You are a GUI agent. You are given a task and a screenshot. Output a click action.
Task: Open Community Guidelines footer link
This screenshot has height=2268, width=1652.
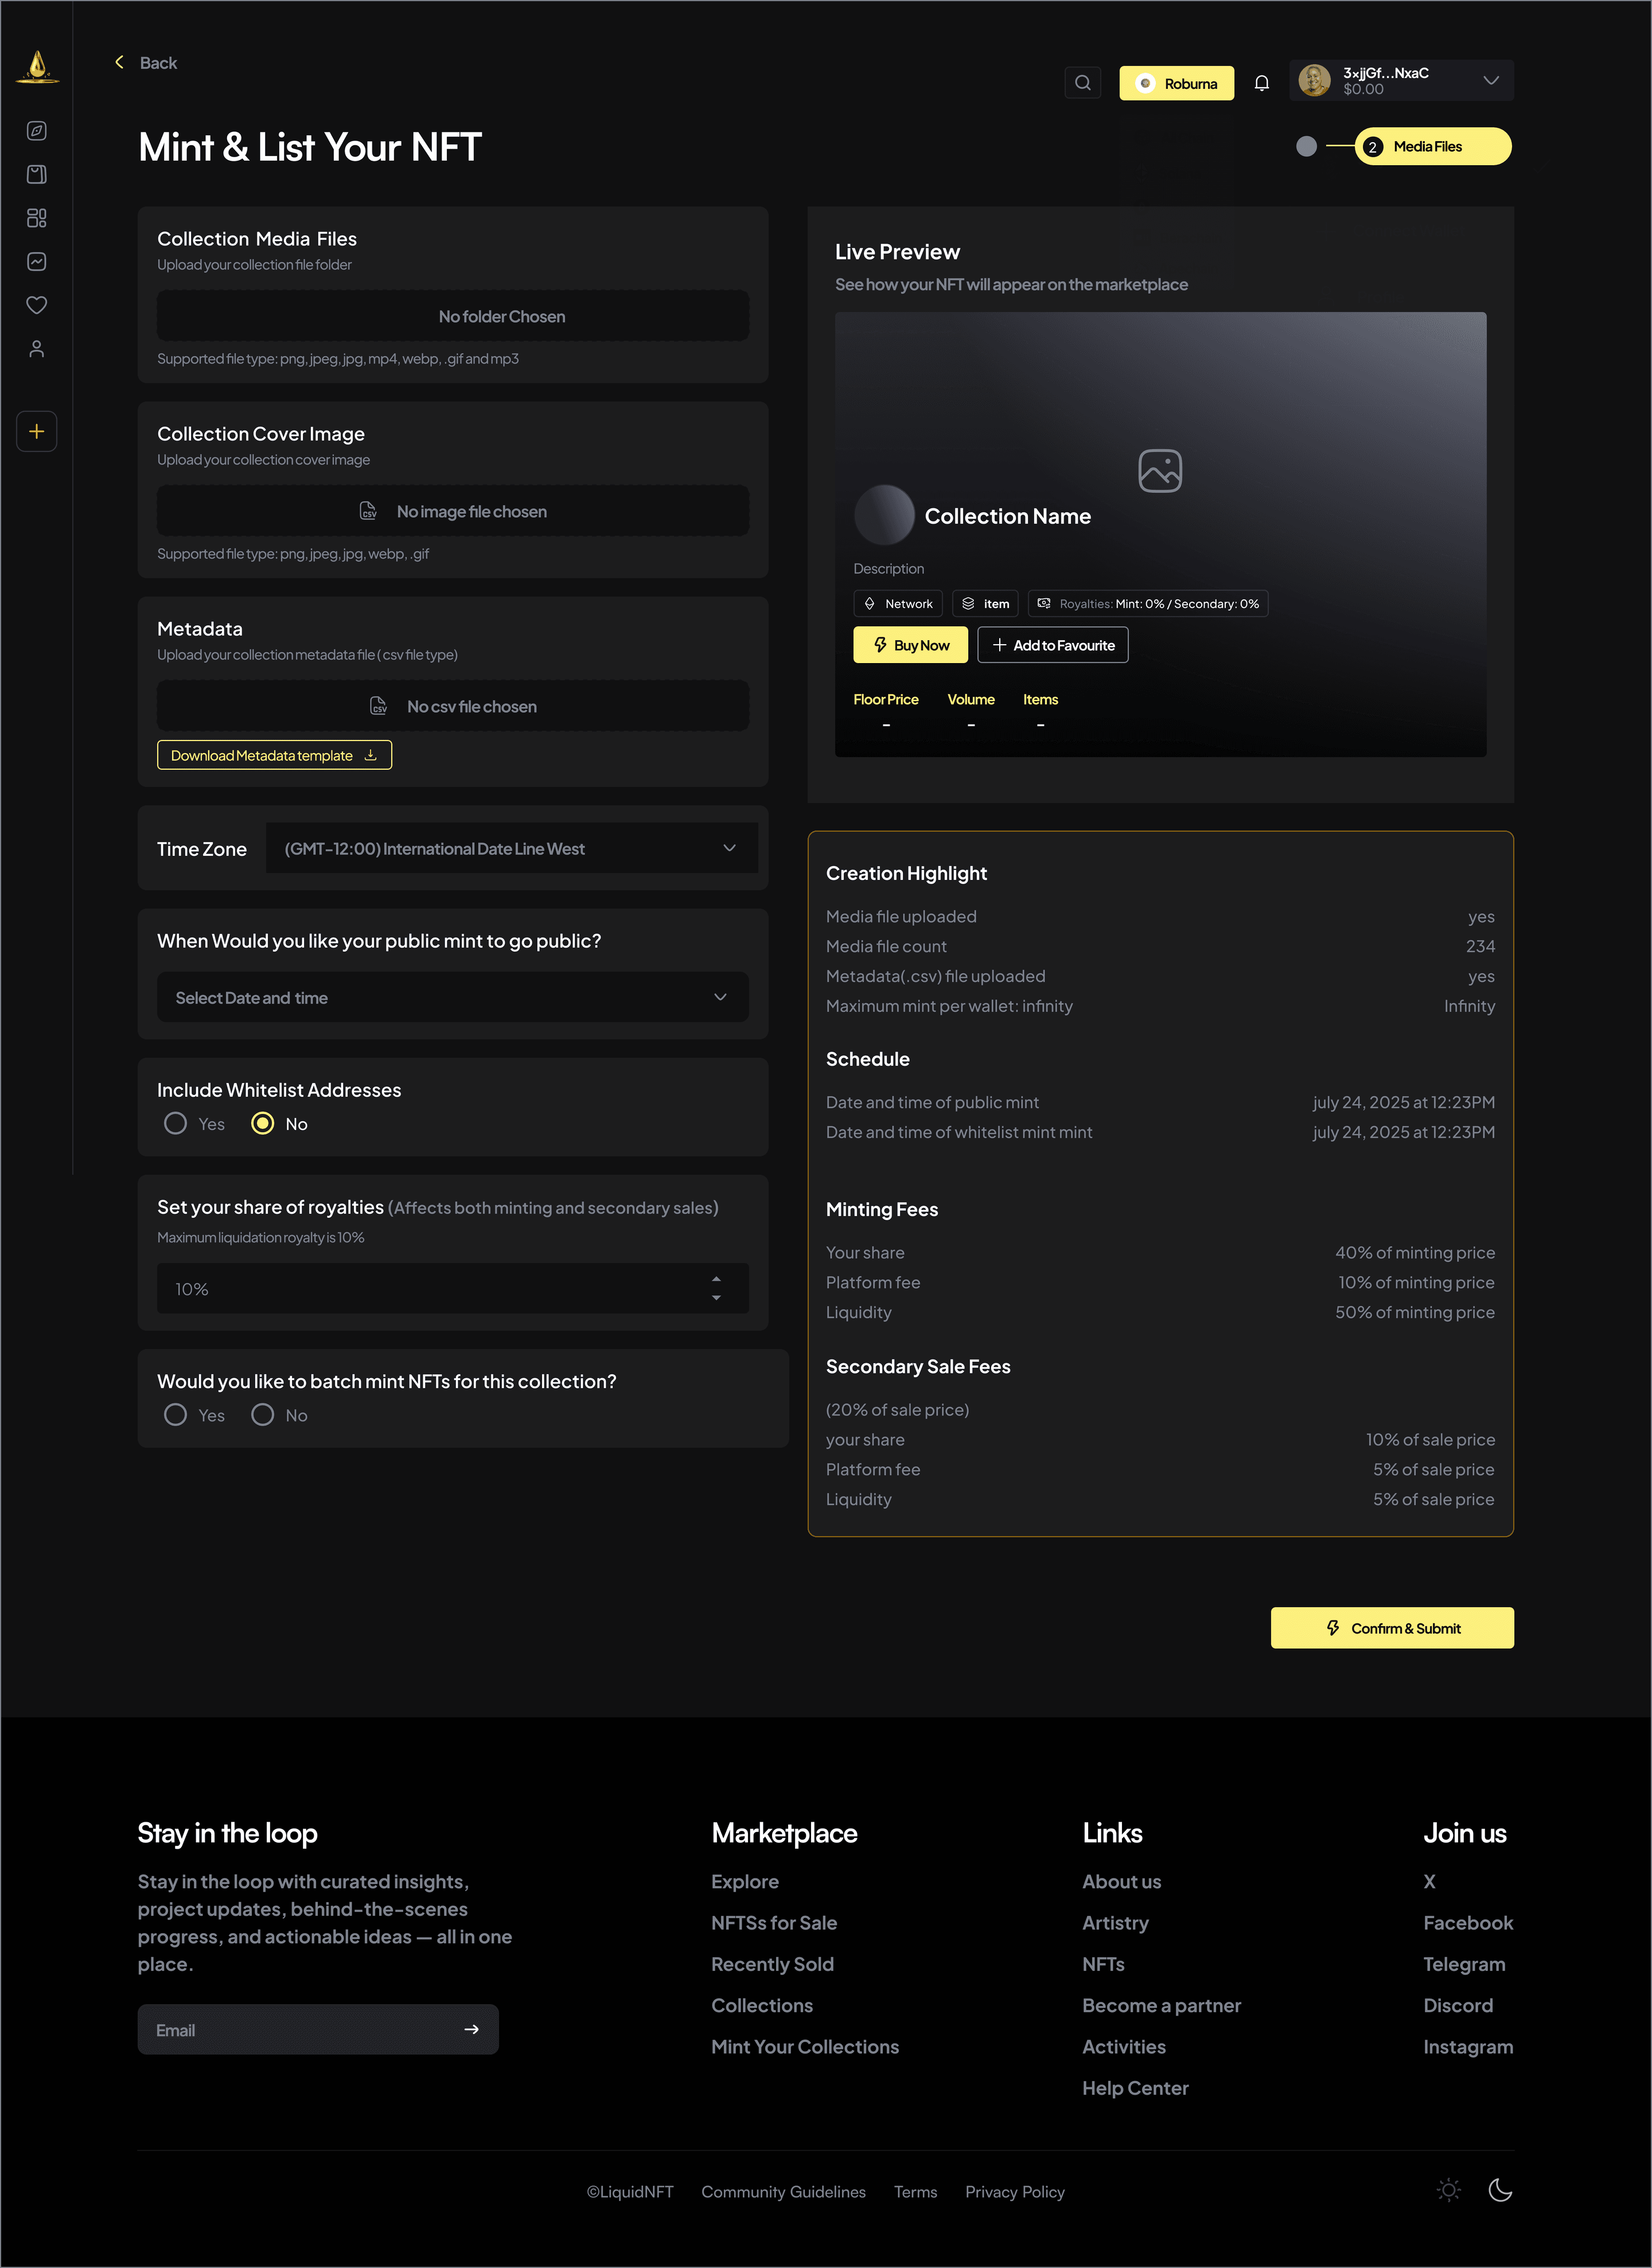tap(783, 2191)
